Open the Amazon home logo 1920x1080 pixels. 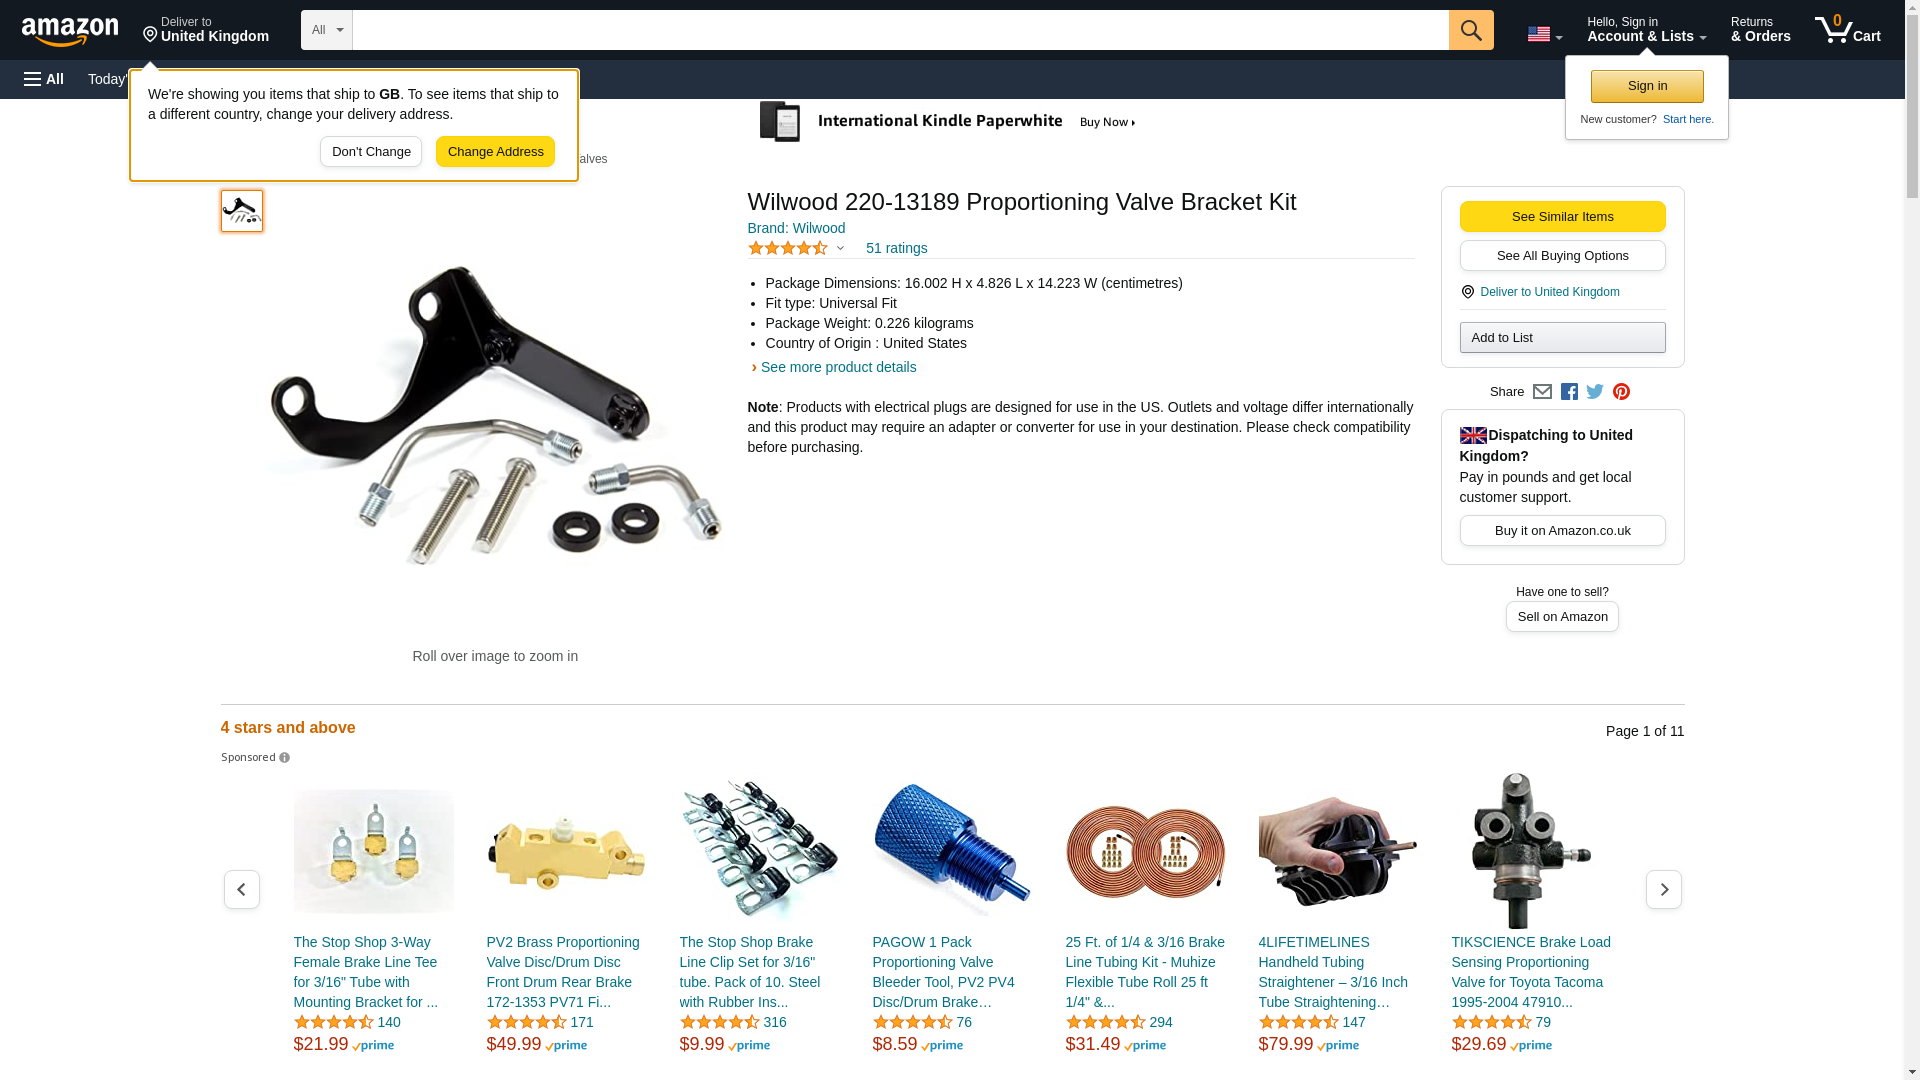coord(70,32)
